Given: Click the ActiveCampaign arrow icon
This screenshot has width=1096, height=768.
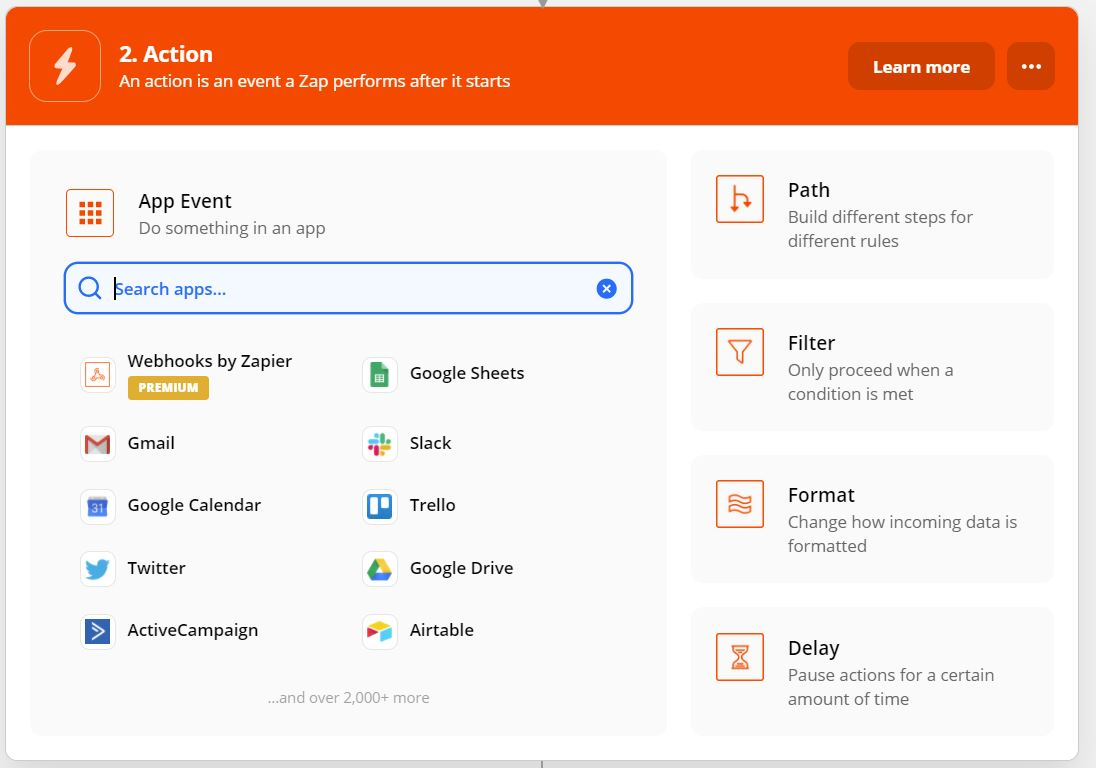Looking at the screenshot, I should click(98, 631).
